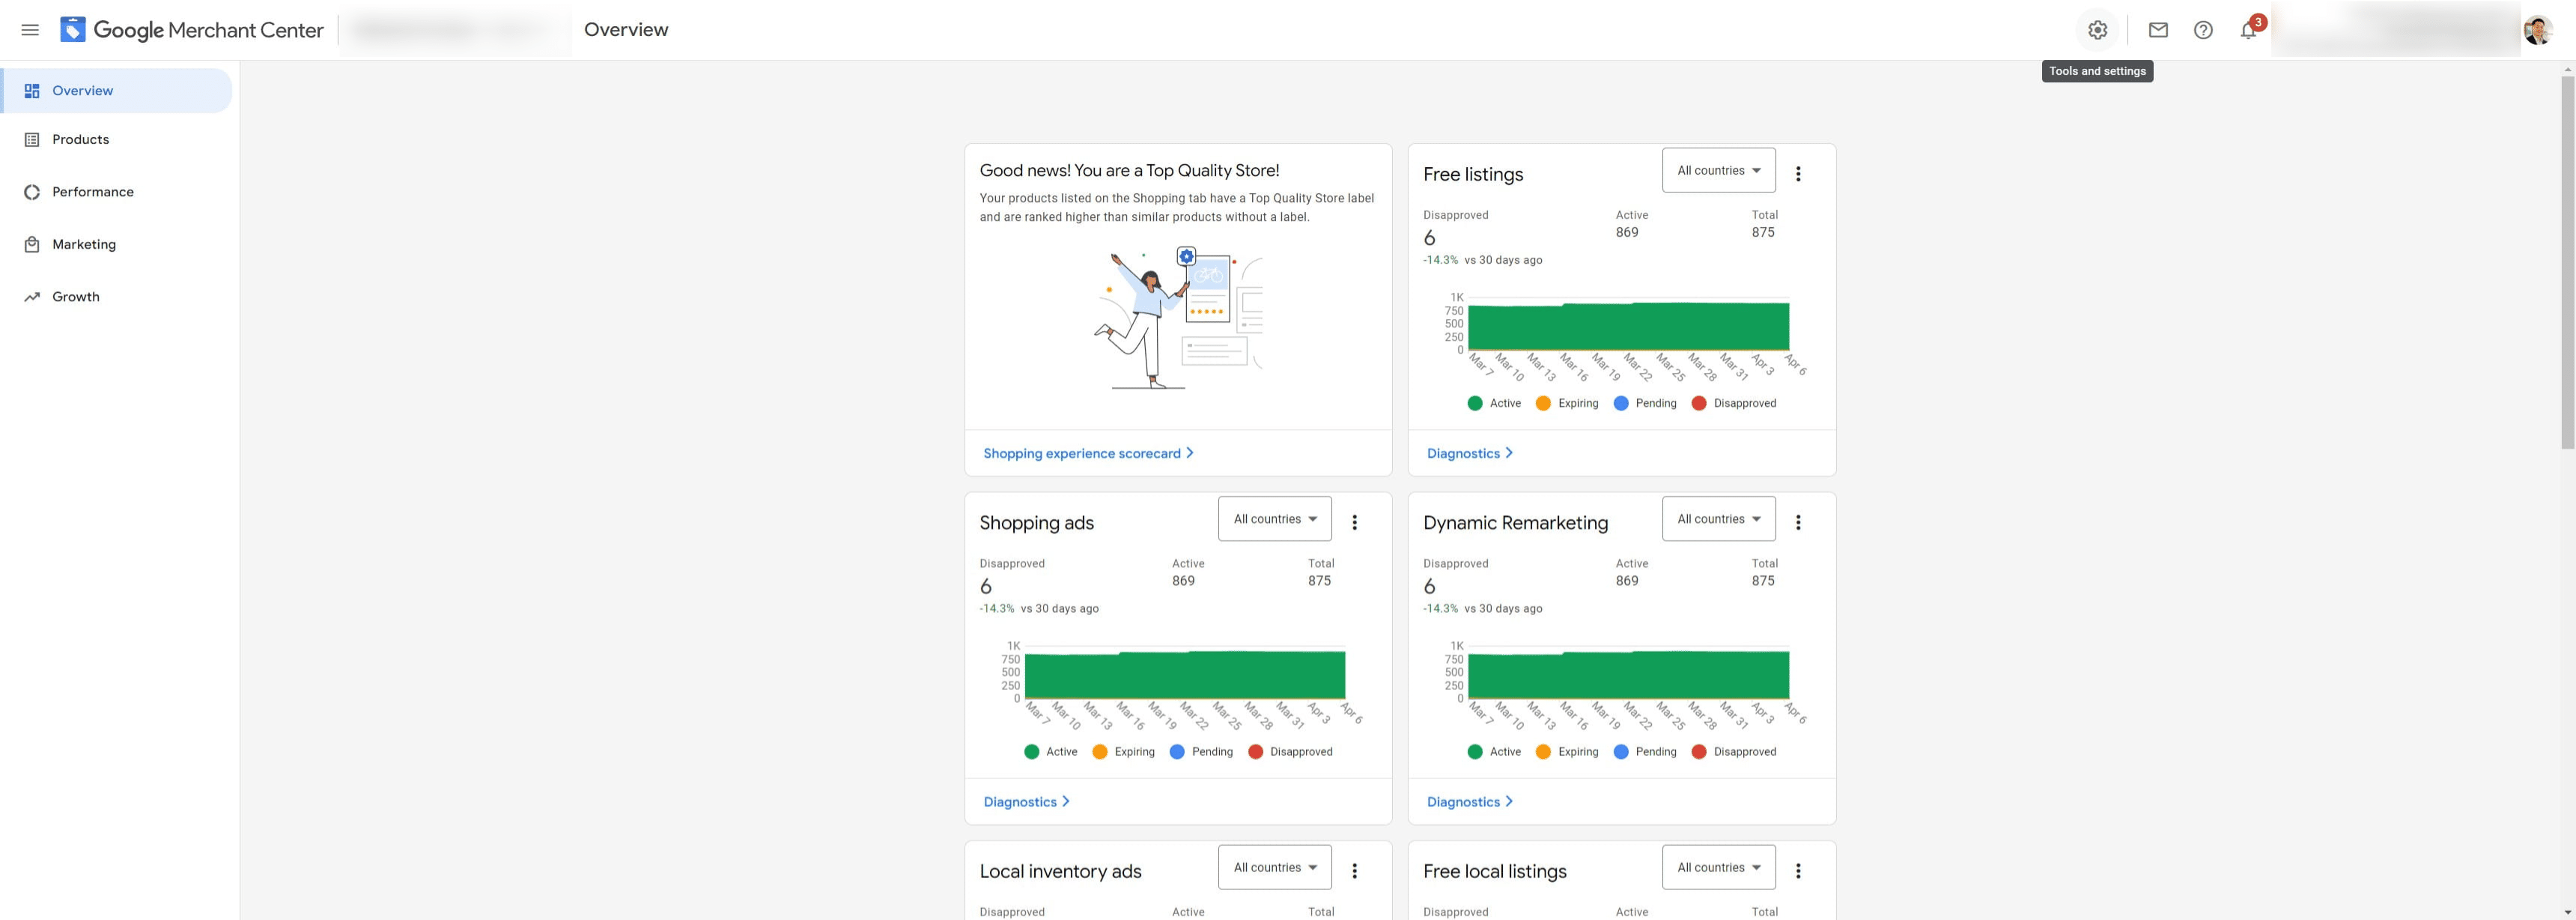Click the help question mark icon
This screenshot has width=2576, height=920.
coord(2203,30)
